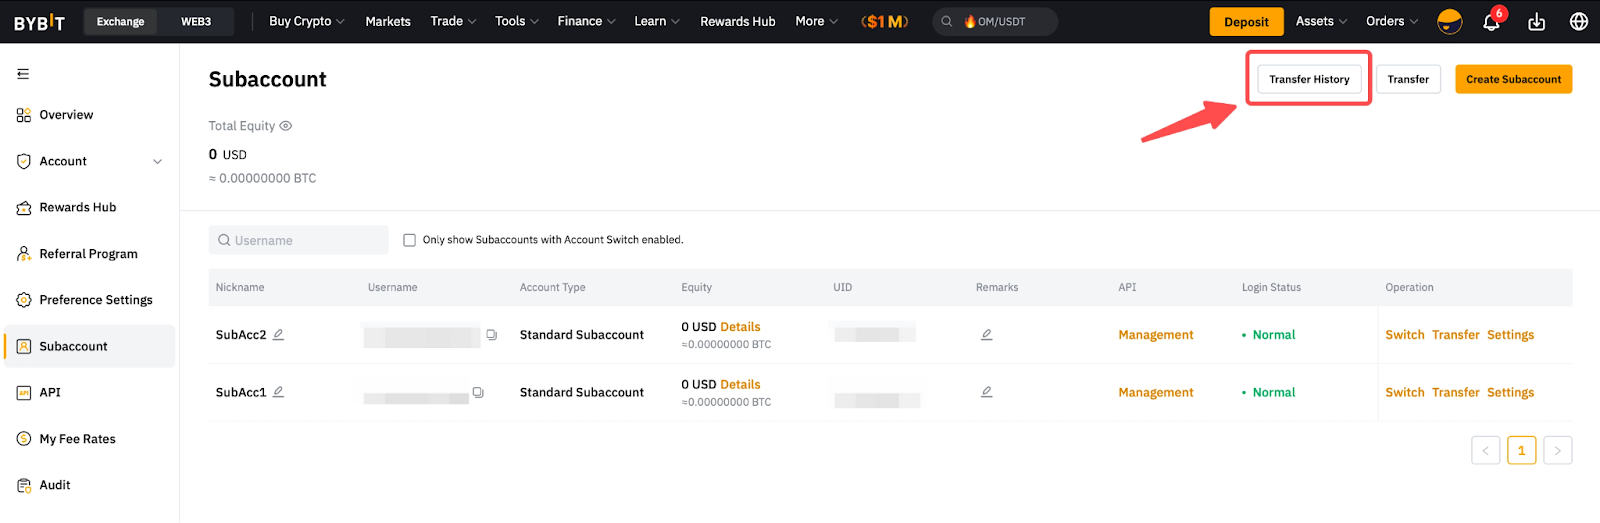Copy the SubAcc1 username
This screenshot has height=523, width=1600.
pos(478,393)
